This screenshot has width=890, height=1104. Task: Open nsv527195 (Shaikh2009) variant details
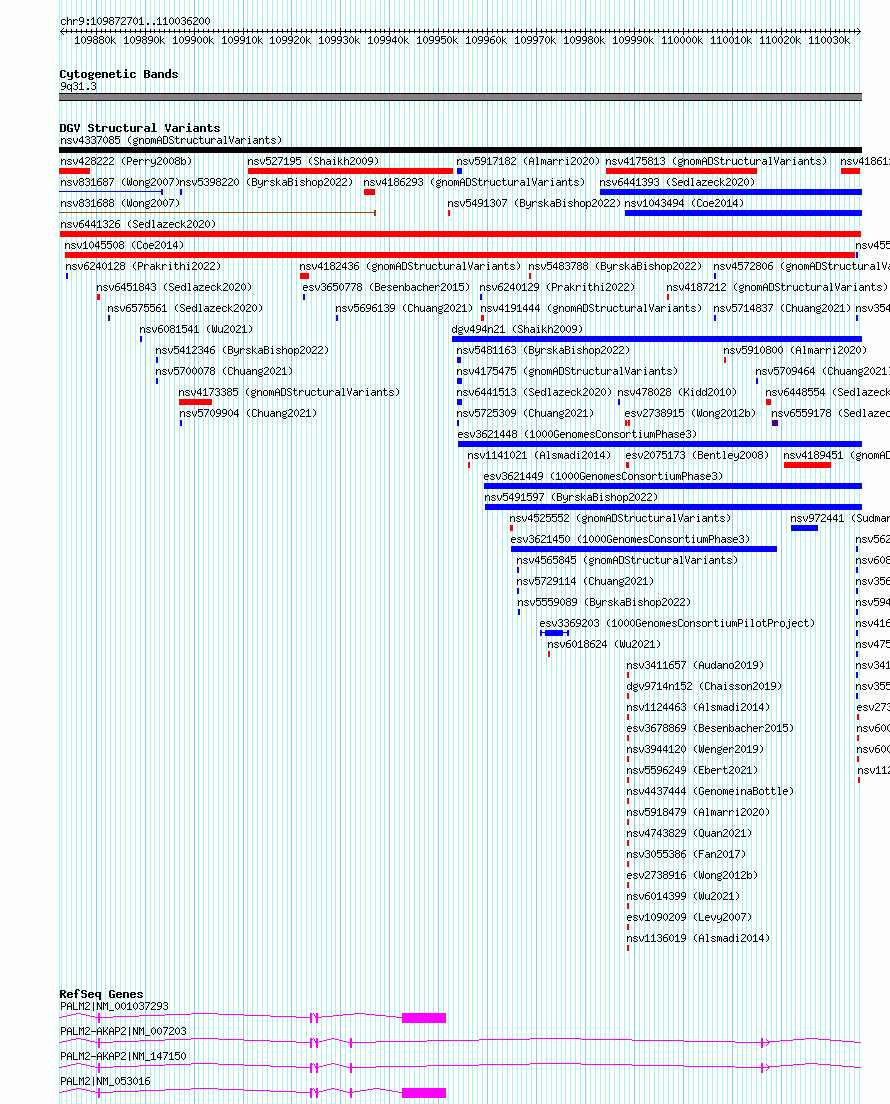[313, 162]
